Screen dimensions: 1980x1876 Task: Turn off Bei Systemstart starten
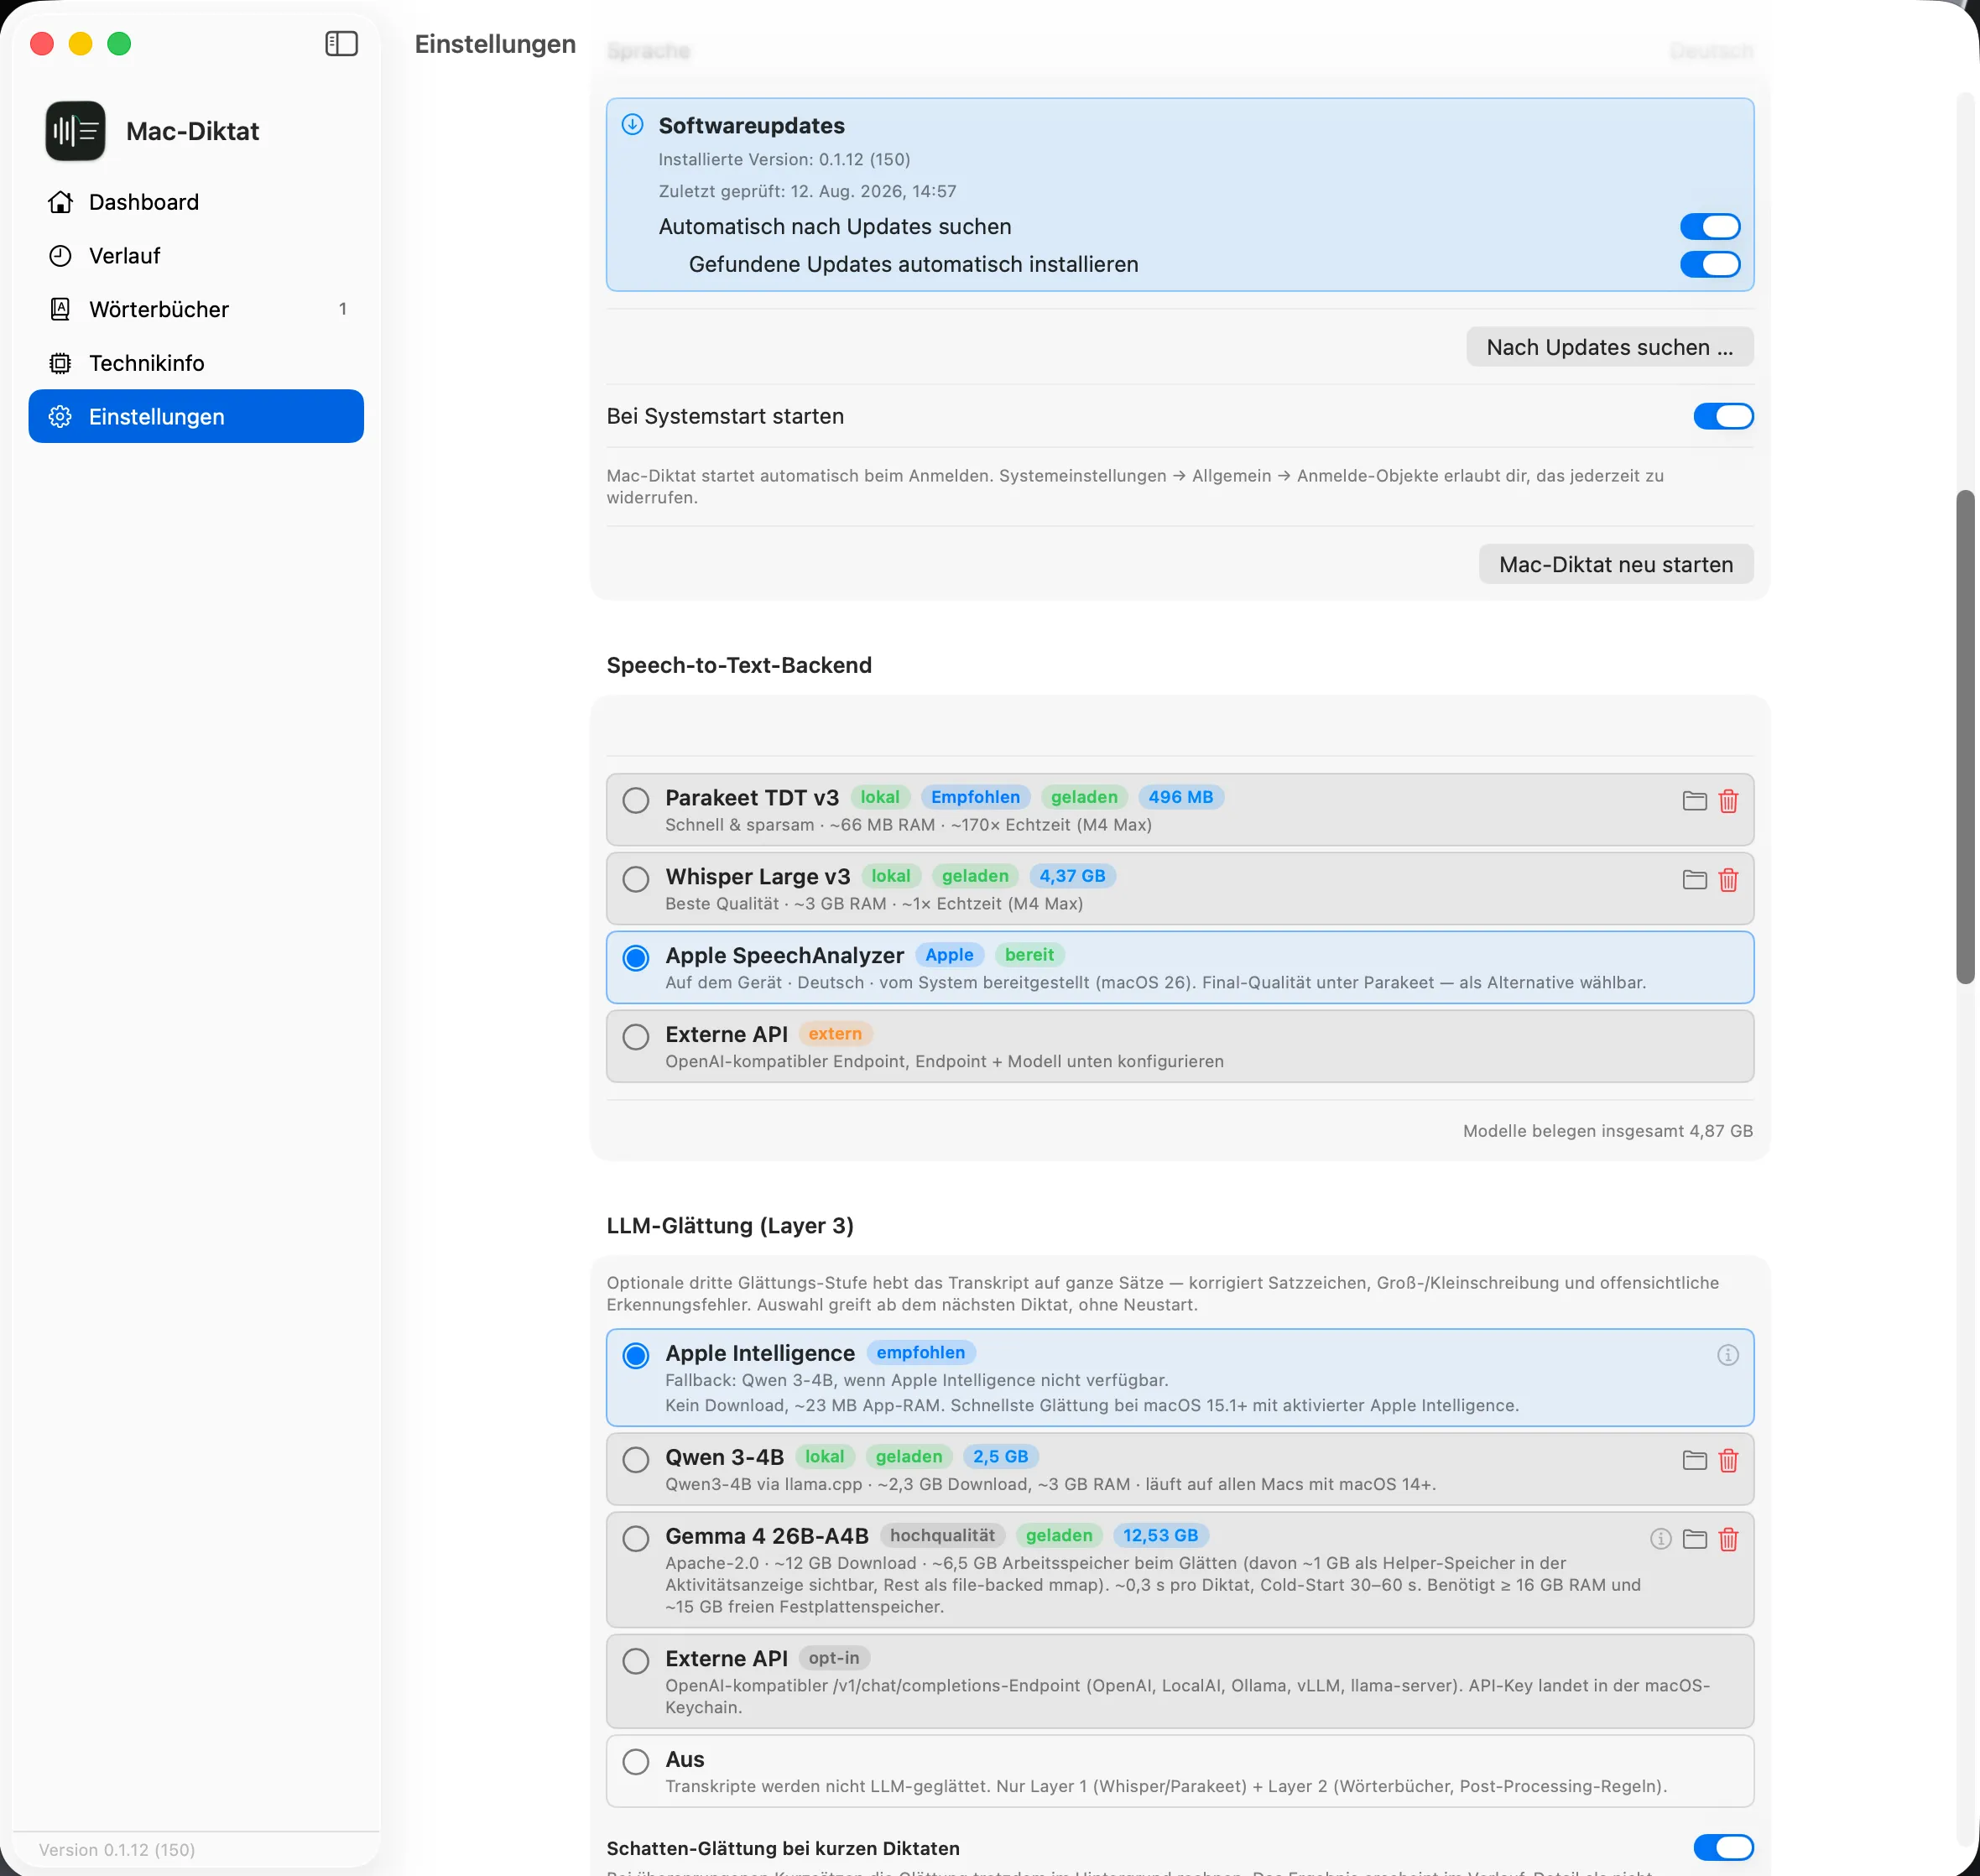coord(1722,416)
